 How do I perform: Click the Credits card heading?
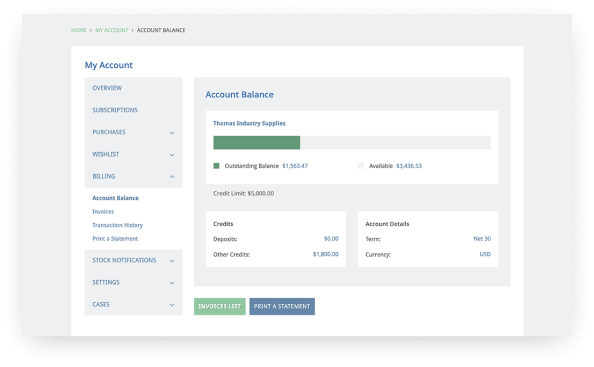coord(223,224)
